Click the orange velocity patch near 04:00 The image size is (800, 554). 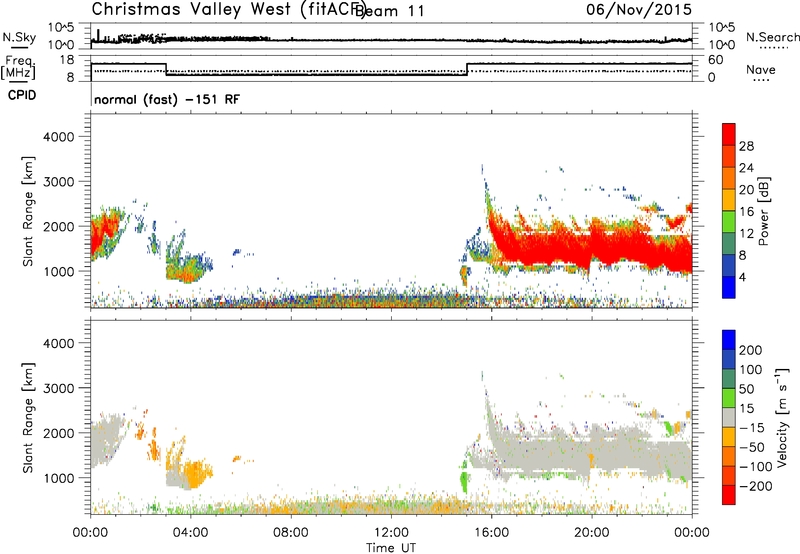[x=194, y=473]
